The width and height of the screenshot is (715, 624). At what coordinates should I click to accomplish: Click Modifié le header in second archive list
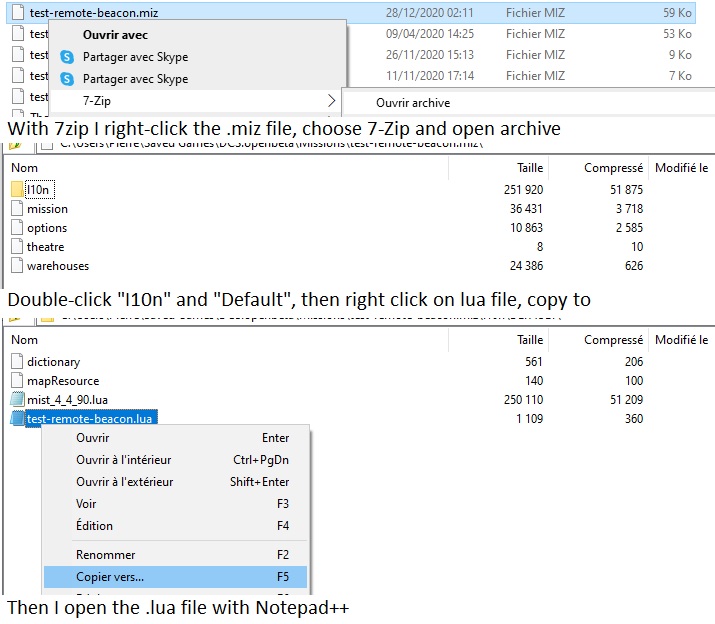pyautogui.click(x=681, y=340)
